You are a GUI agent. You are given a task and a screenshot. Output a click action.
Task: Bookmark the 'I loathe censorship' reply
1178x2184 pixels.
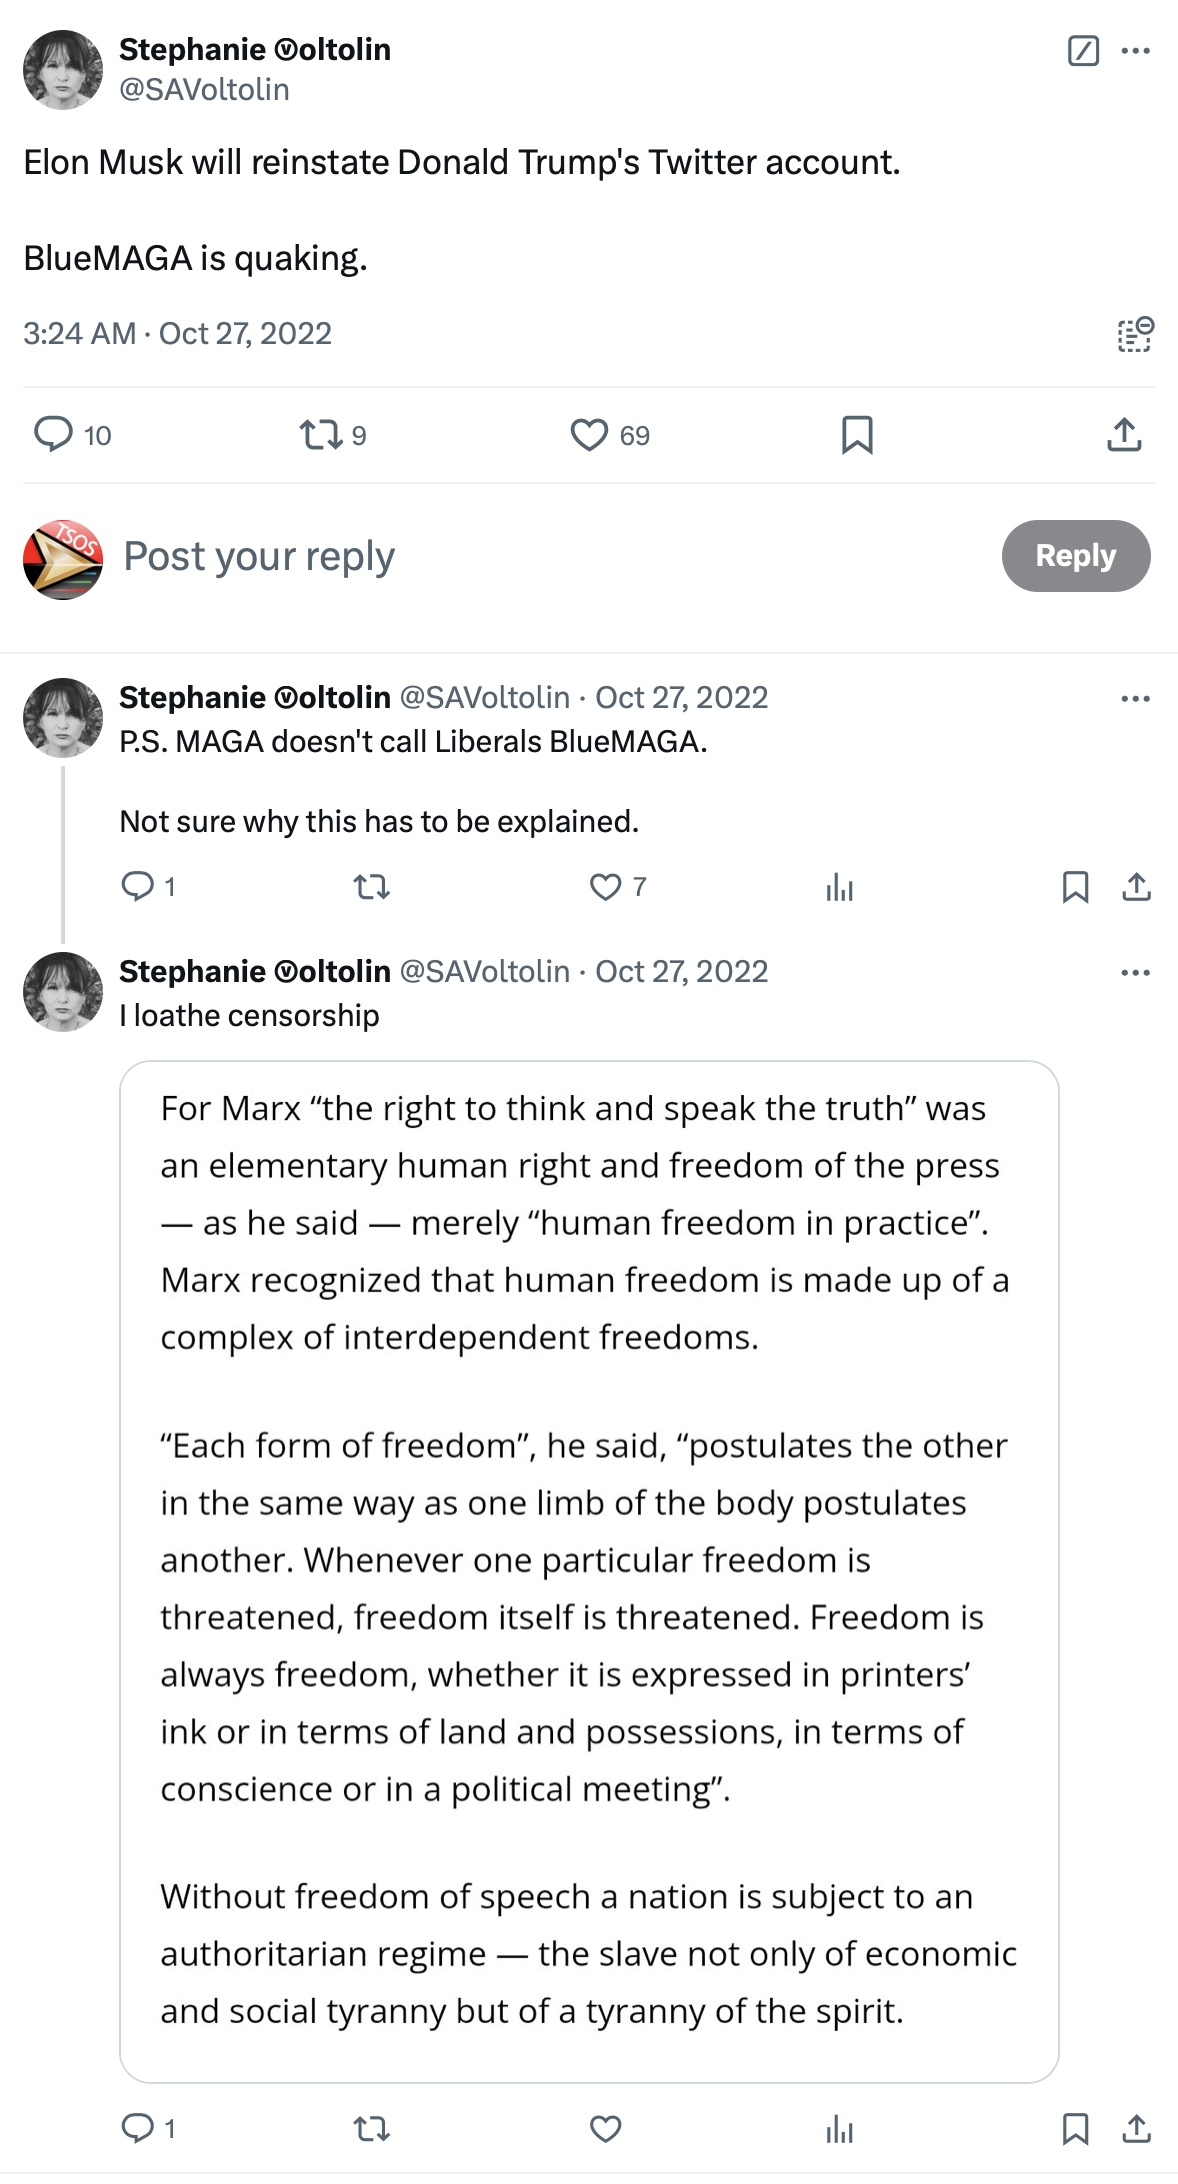click(1075, 2129)
